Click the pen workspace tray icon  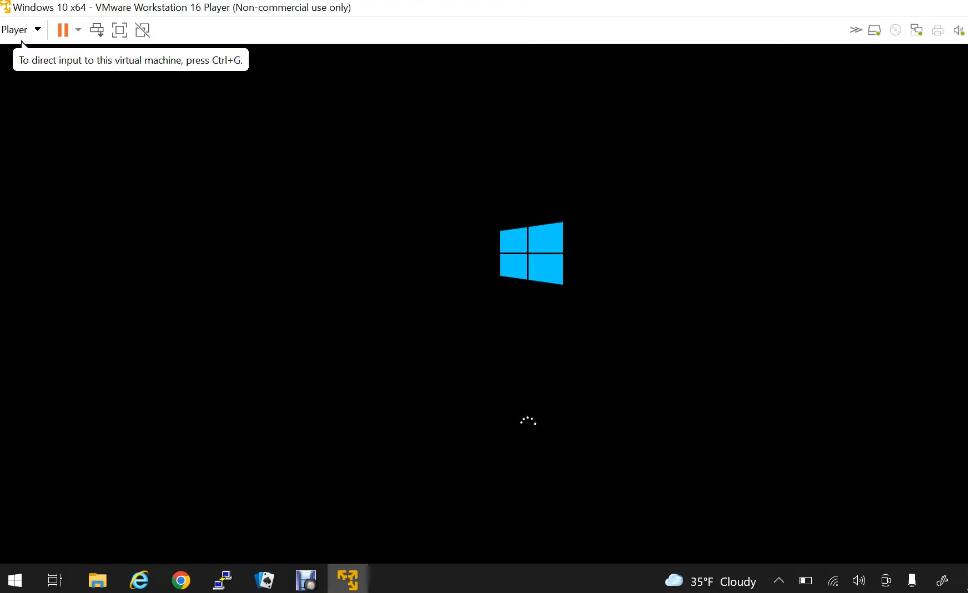click(x=942, y=581)
